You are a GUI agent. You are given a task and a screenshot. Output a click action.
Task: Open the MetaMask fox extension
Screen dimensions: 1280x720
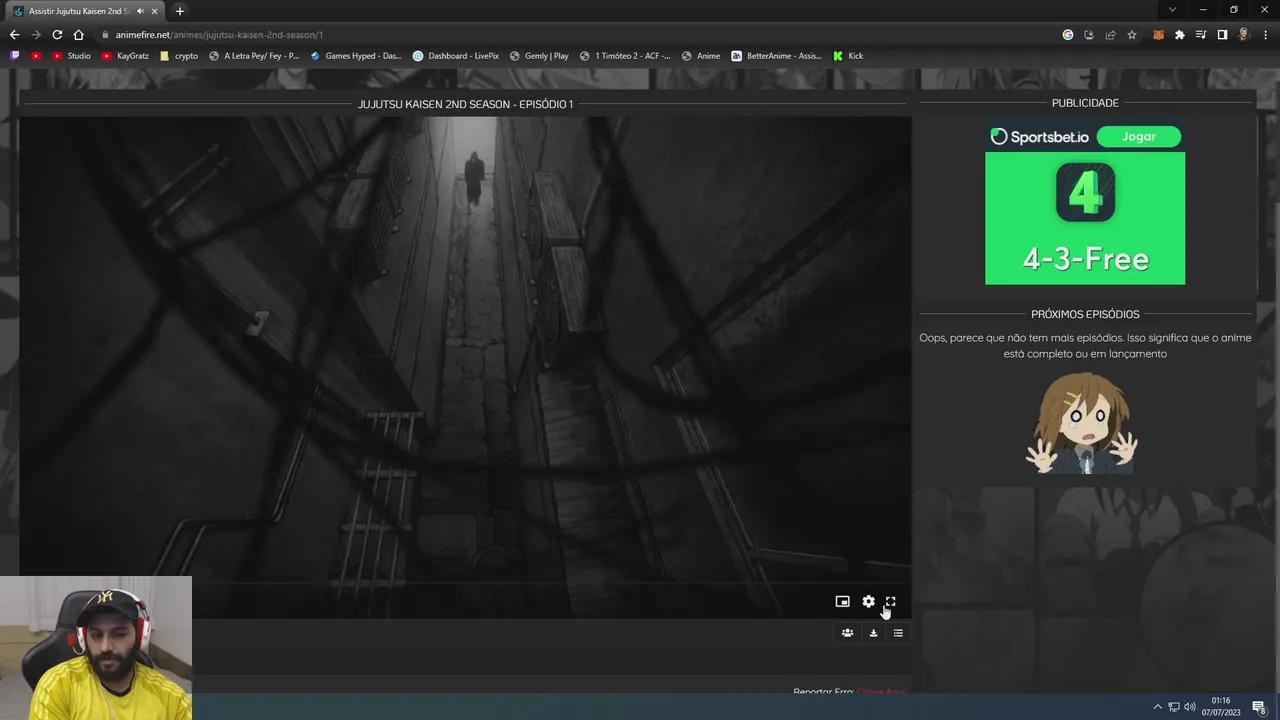click(1158, 35)
